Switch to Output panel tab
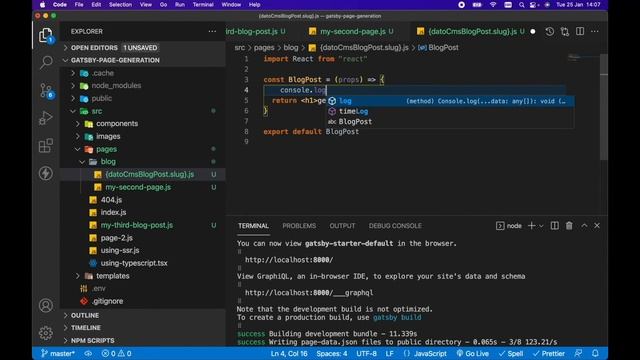The image size is (640, 360). 342,226
